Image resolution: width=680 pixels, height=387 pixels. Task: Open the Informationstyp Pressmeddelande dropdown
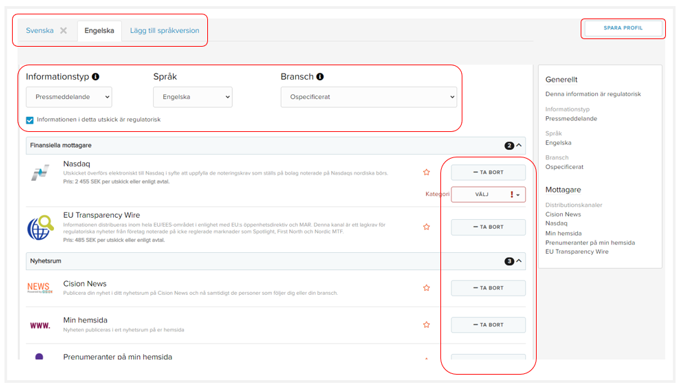coord(69,97)
